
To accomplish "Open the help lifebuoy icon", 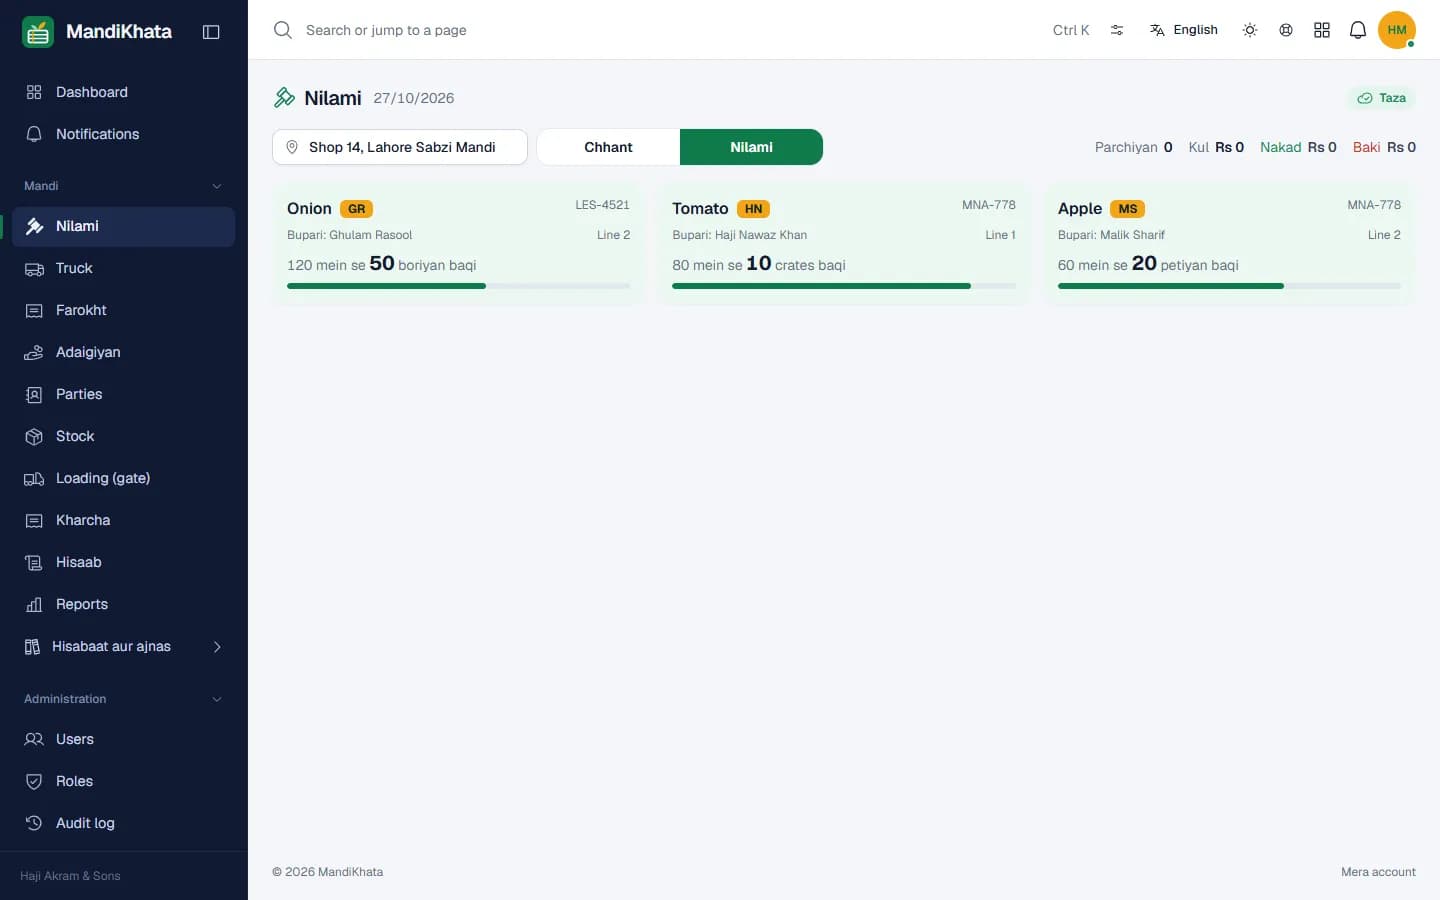I will tap(1286, 30).
